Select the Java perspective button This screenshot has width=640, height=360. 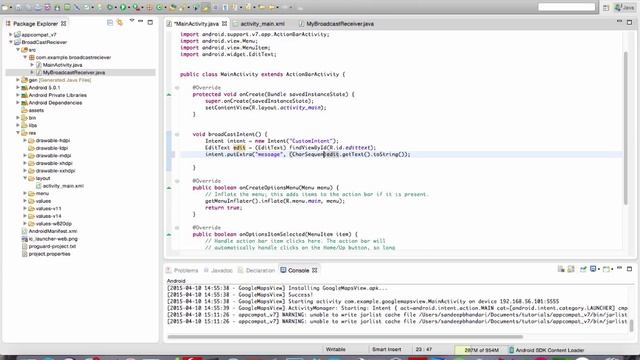pyautogui.click(x=625, y=8)
